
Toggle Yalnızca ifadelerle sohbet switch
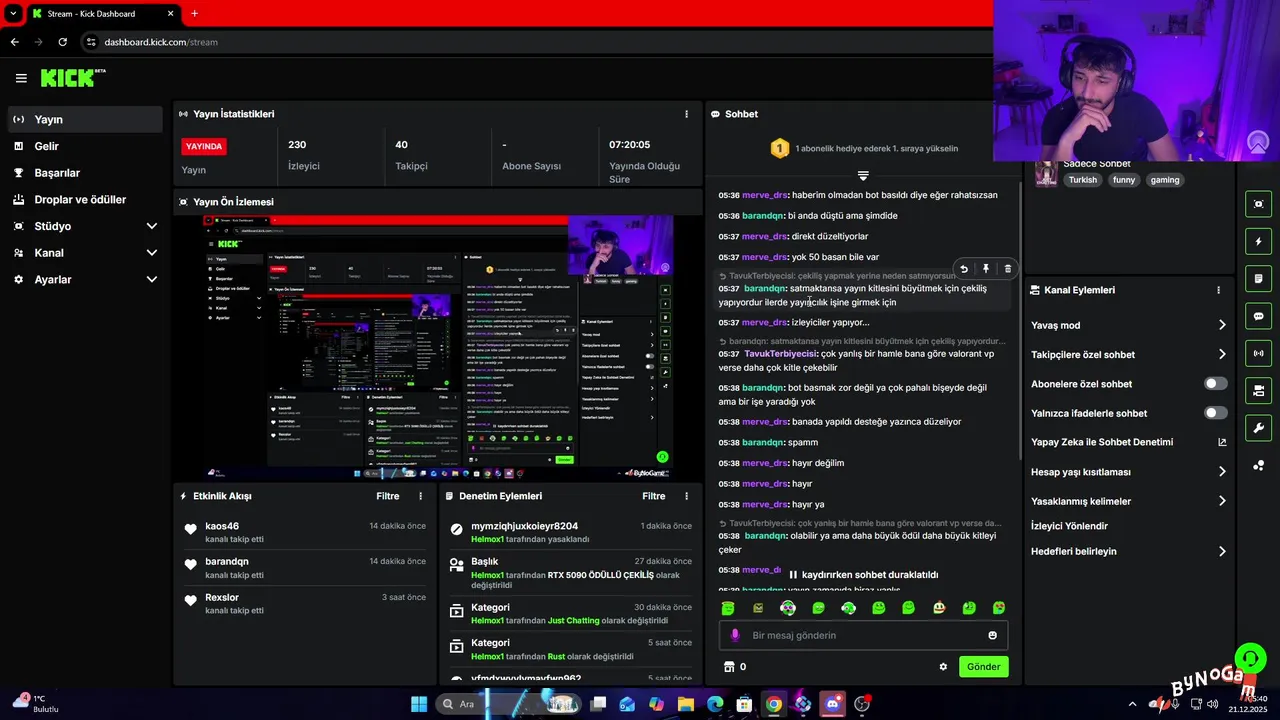coord(1215,413)
